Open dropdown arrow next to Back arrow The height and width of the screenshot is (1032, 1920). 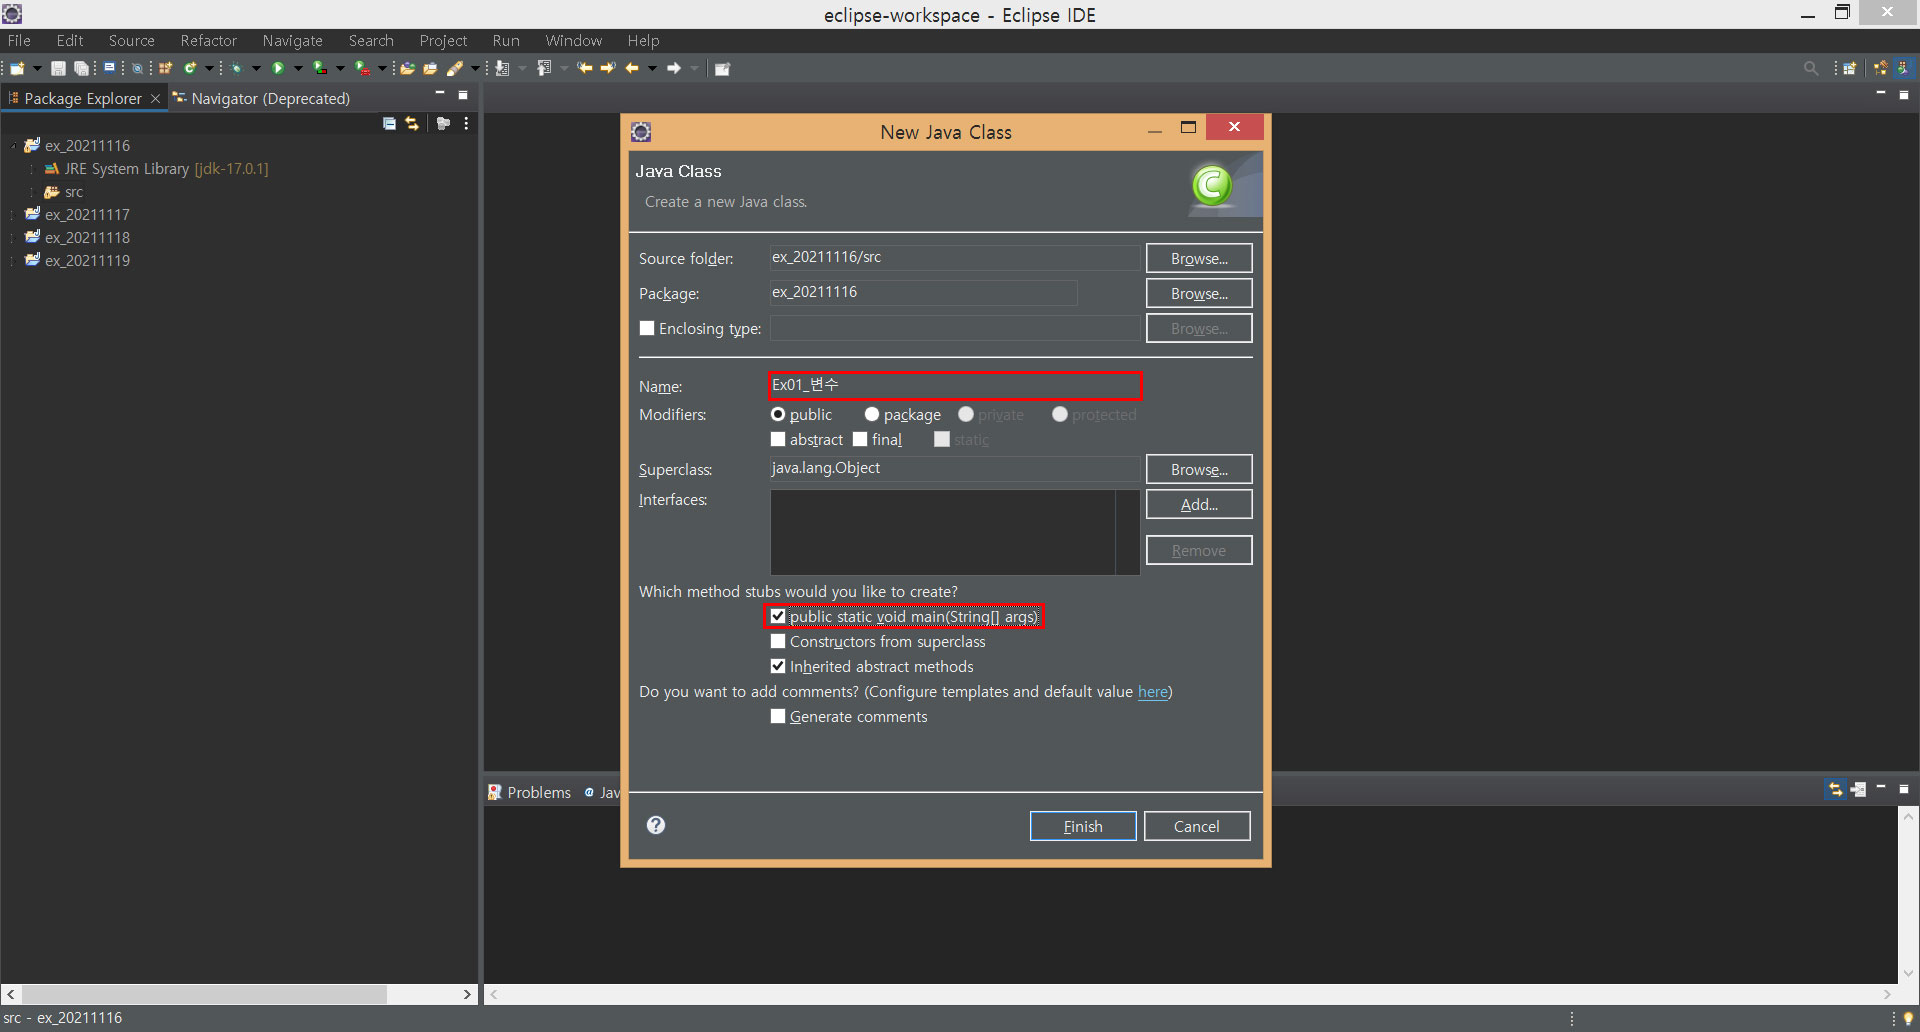(x=652, y=68)
